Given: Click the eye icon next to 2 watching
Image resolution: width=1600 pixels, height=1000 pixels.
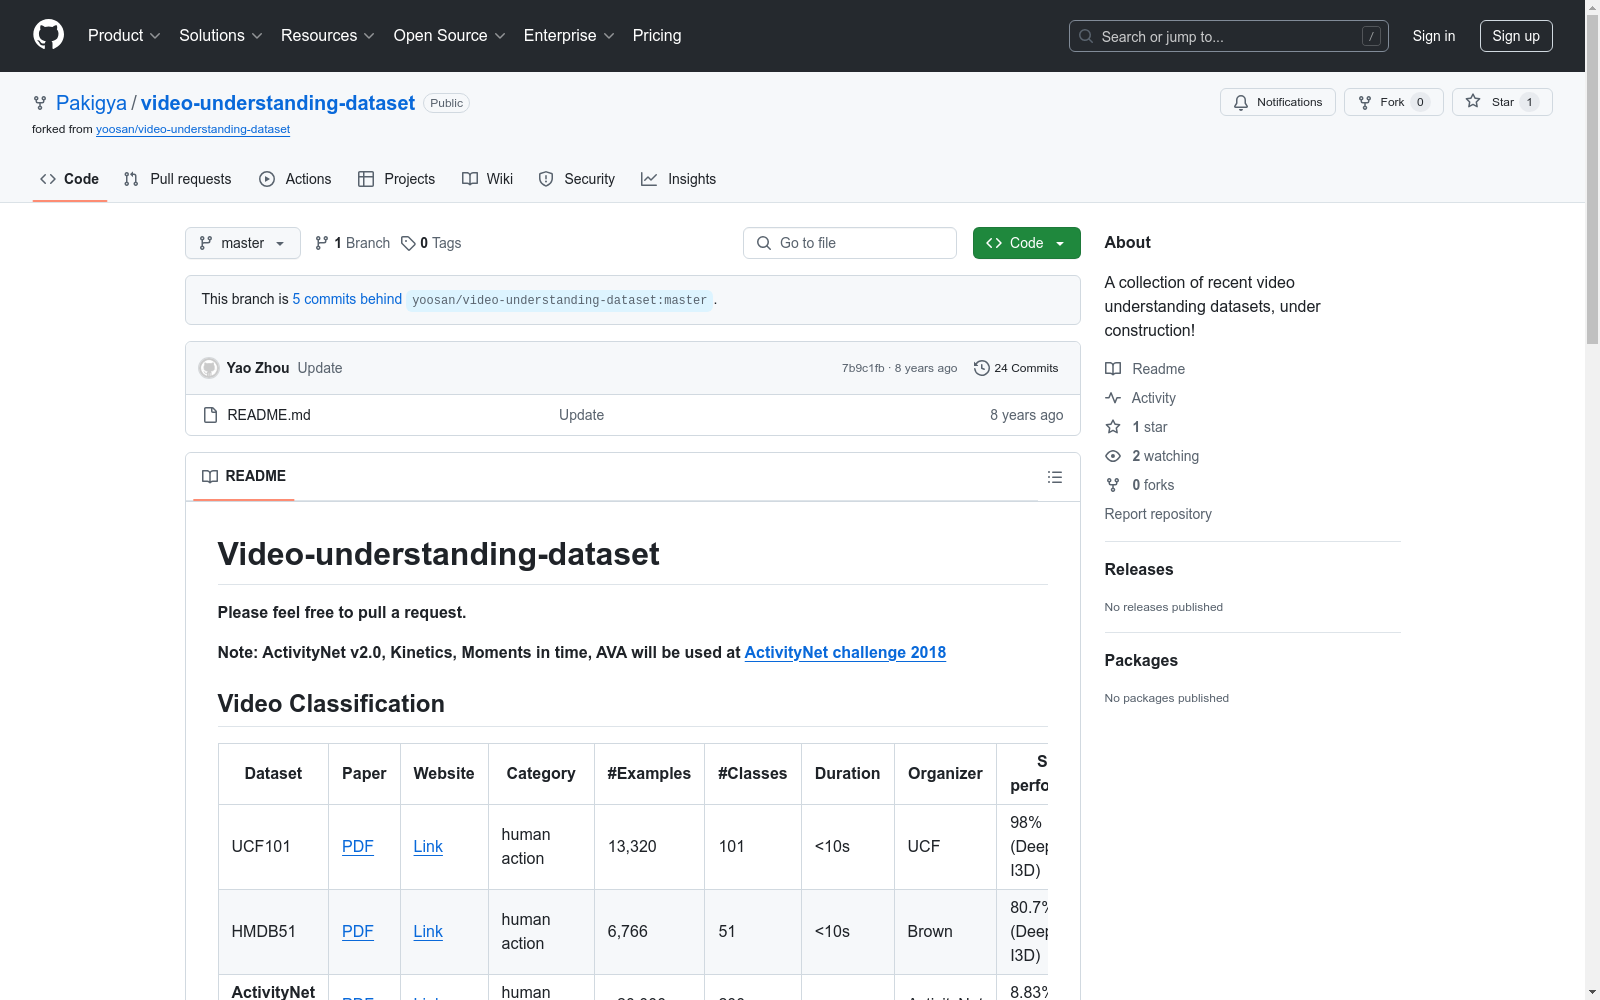Looking at the screenshot, I should pos(1113,456).
